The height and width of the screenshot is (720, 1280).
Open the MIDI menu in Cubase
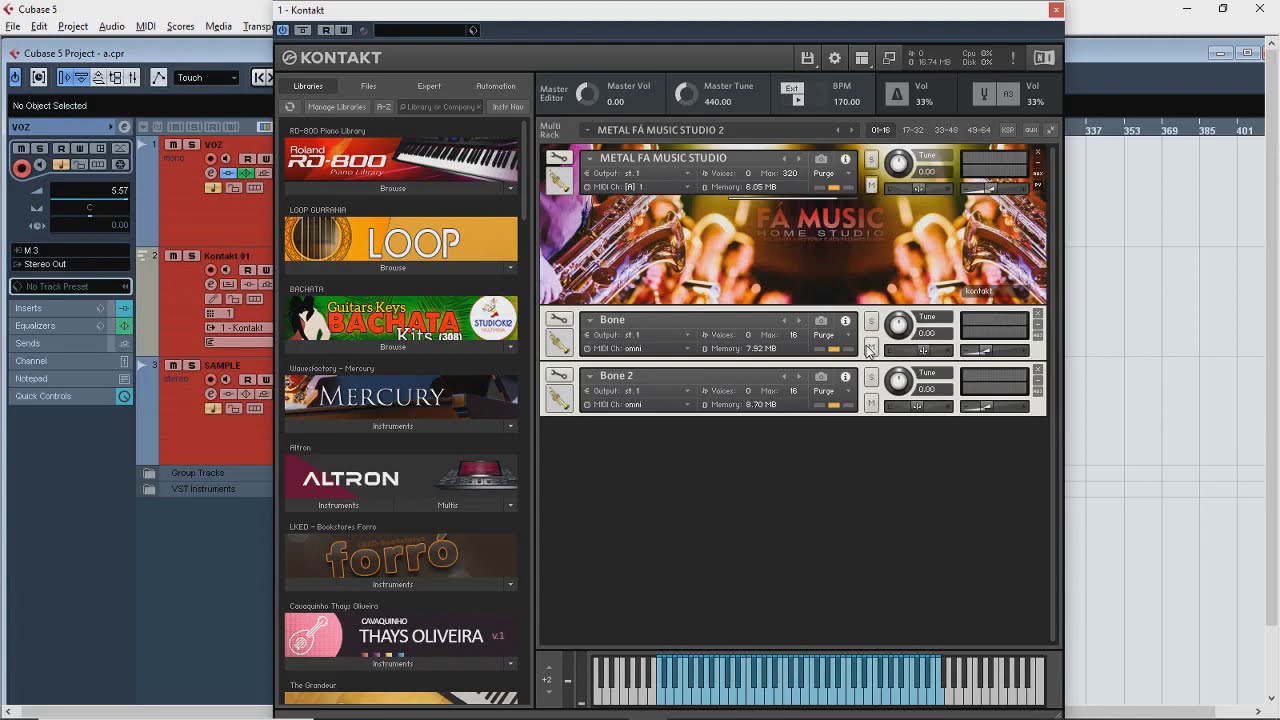point(146,26)
